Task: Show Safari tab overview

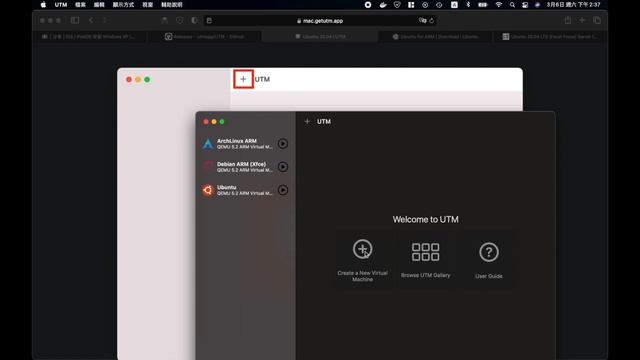Action: coord(597,20)
